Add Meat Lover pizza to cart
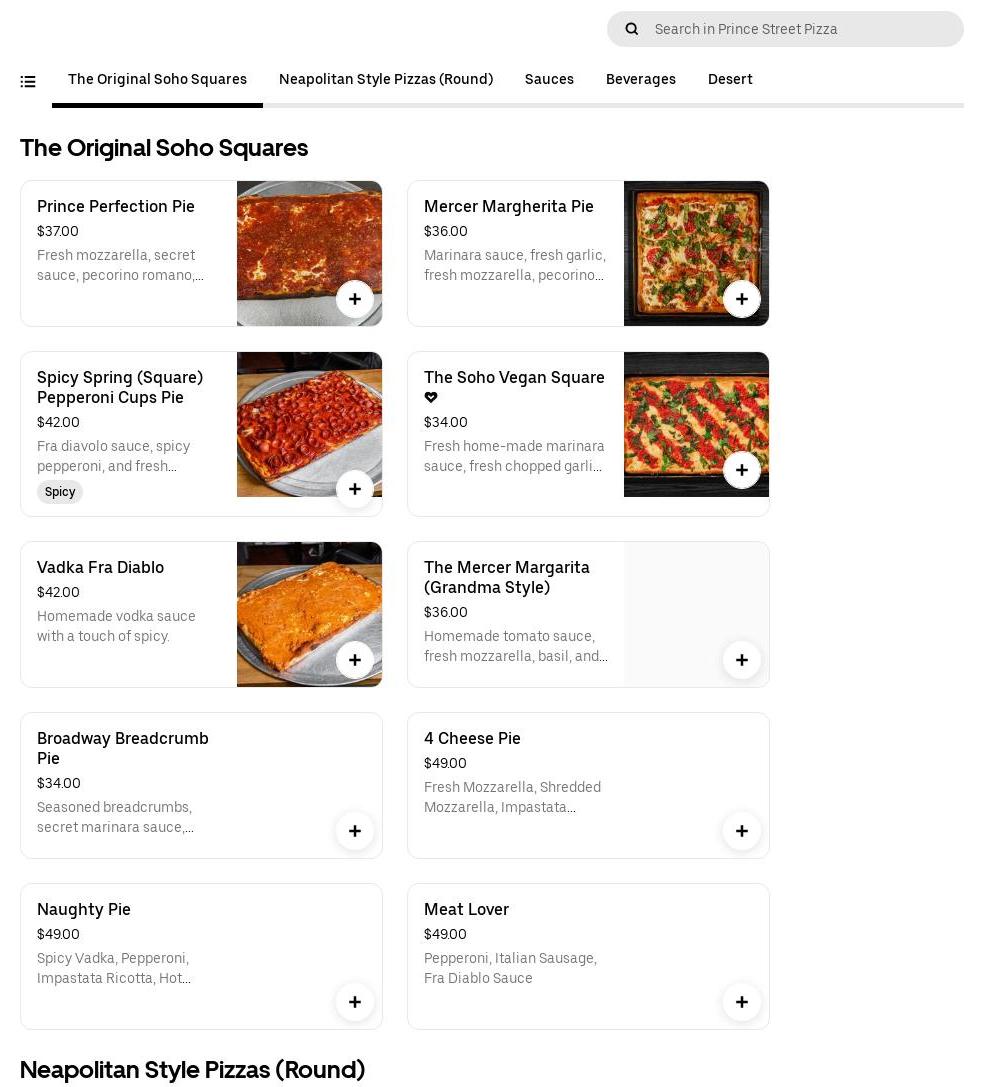Viewport: 984px width, 1087px height. (x=742, y=1002)
